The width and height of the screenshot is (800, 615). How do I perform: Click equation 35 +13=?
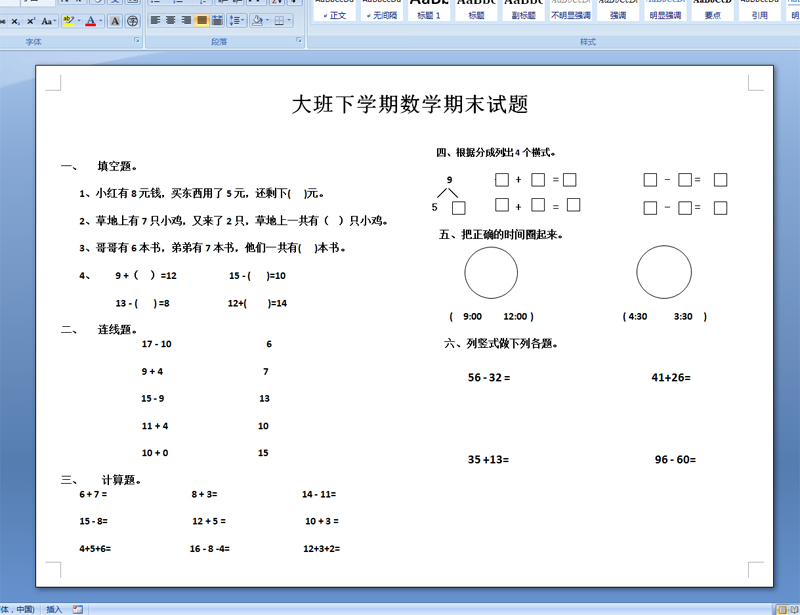(488, 460)
